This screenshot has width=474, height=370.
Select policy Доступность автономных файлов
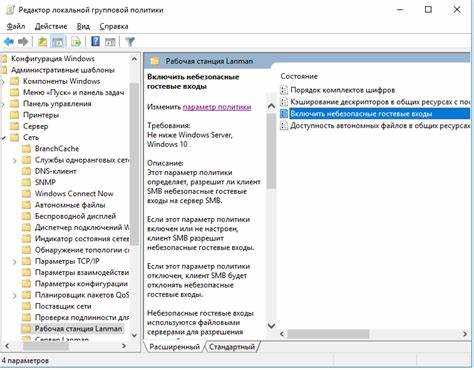(380, 126)
